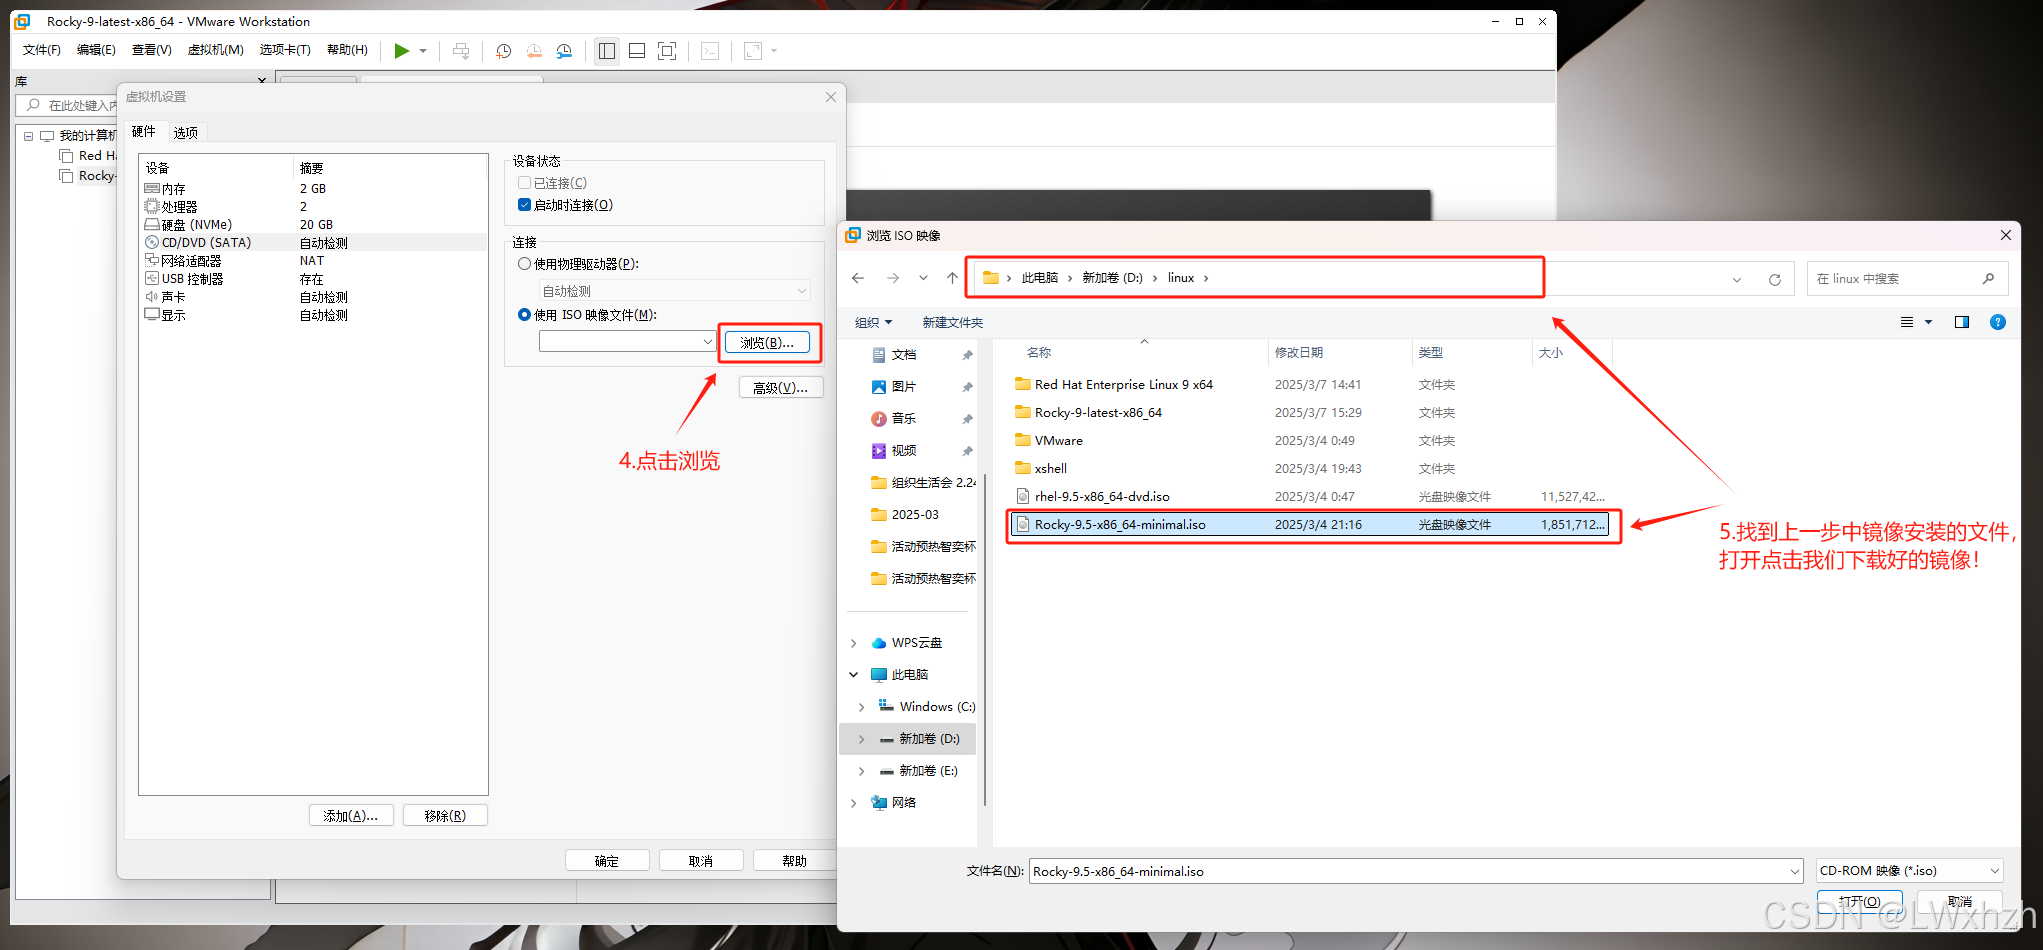Click the 高级(V)... button

pyautogui.click(x=781, y=387)
